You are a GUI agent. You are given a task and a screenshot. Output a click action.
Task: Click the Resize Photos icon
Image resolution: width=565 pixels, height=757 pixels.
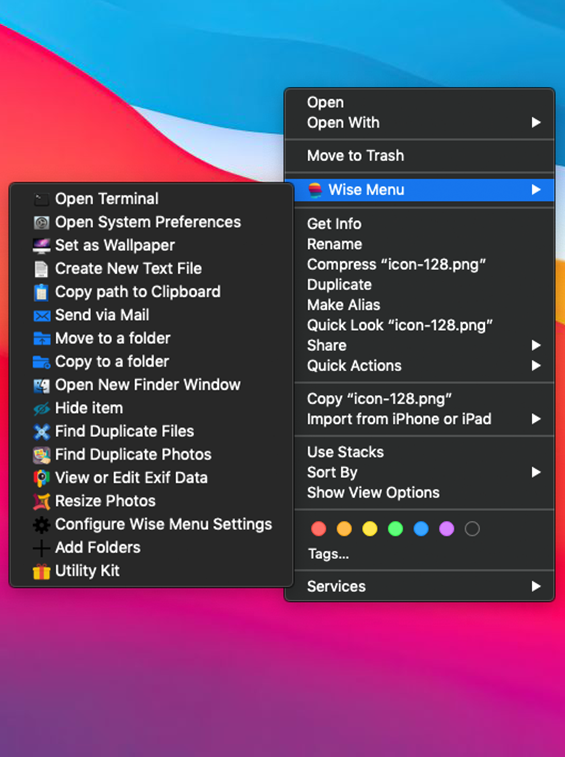(42, 501)
